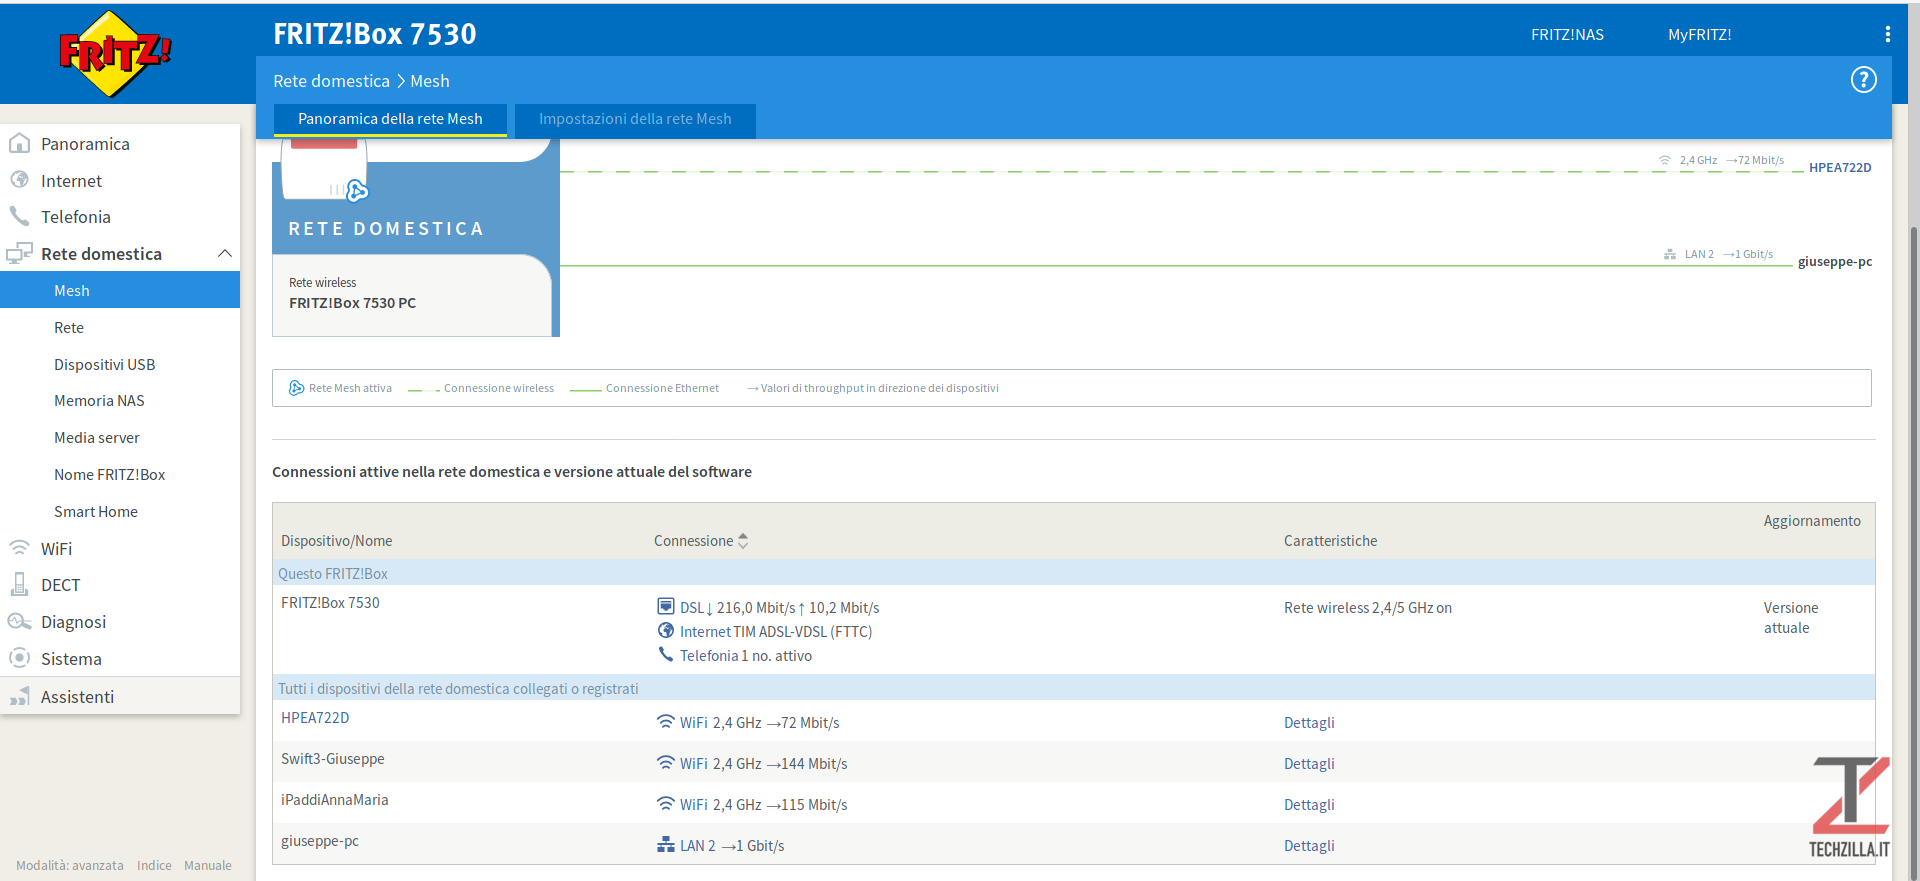
Task: Open FRITZ!NAS from the header
Action: pyautogui.click(x=1567, y=34)
